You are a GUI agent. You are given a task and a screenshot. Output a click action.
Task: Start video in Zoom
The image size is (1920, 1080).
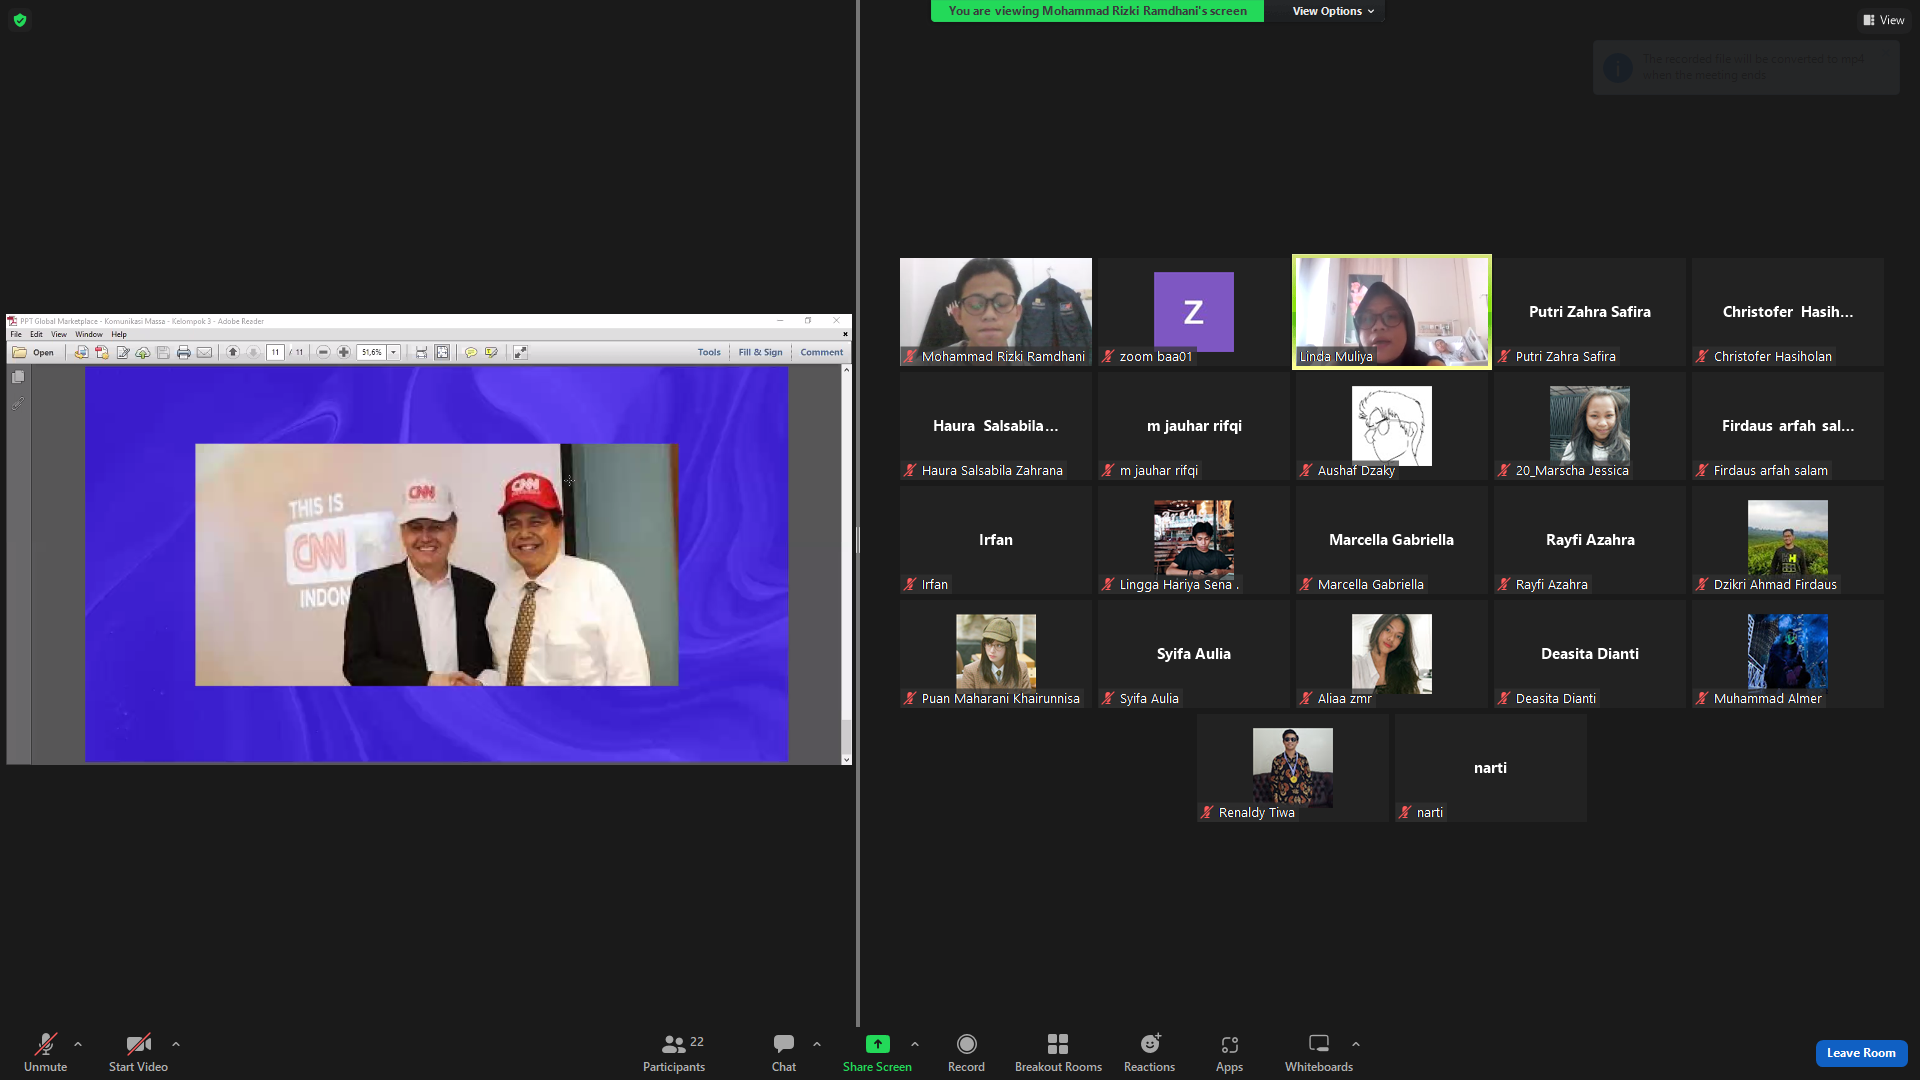[x=138, y=1053]
